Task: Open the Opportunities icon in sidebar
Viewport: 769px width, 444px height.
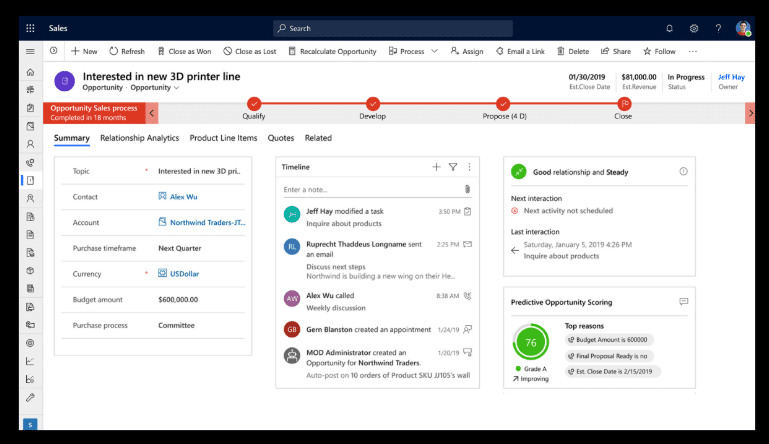Action: click(30, 181)
